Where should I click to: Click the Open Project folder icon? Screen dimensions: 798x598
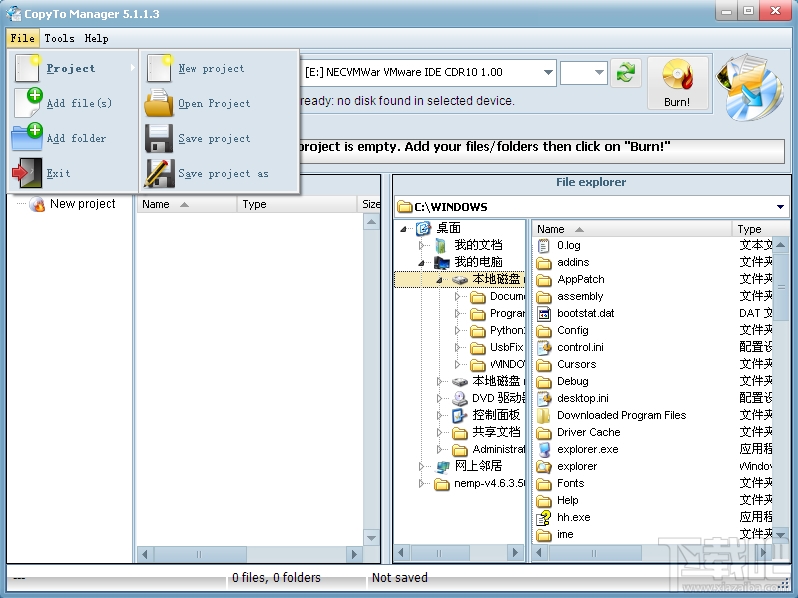[x=159, y=103]
